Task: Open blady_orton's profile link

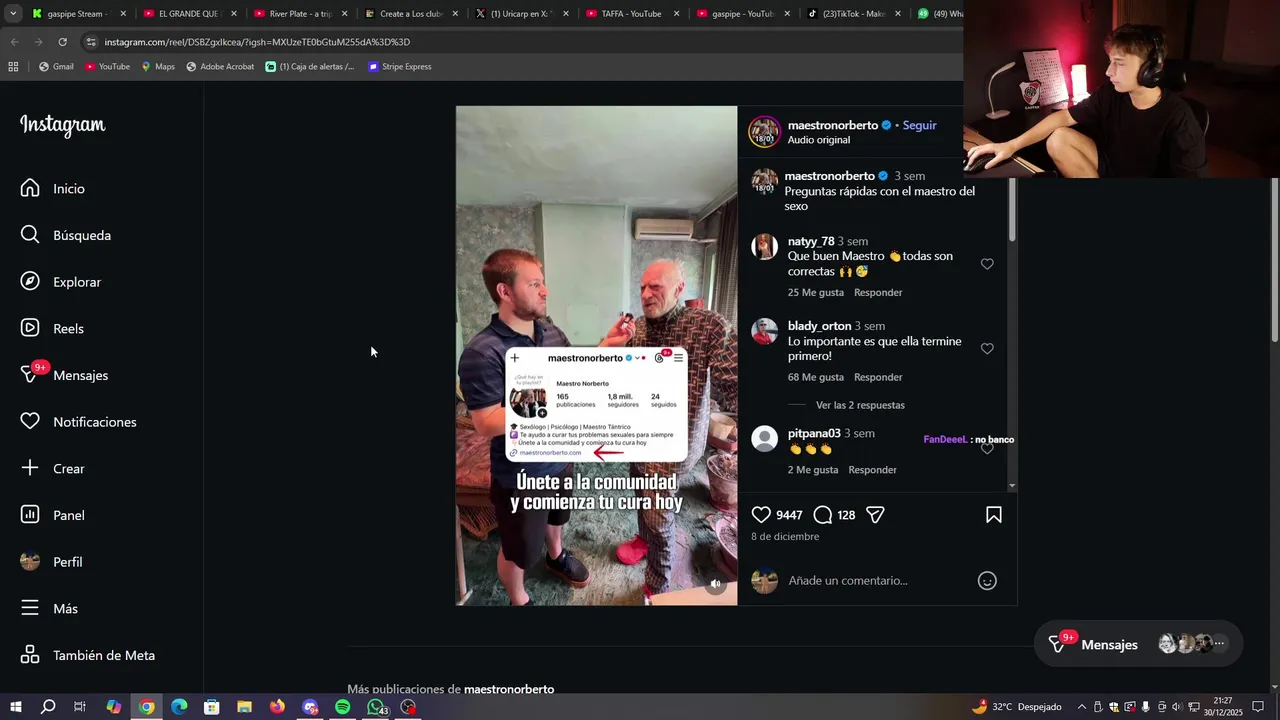Action: (819, 326)
